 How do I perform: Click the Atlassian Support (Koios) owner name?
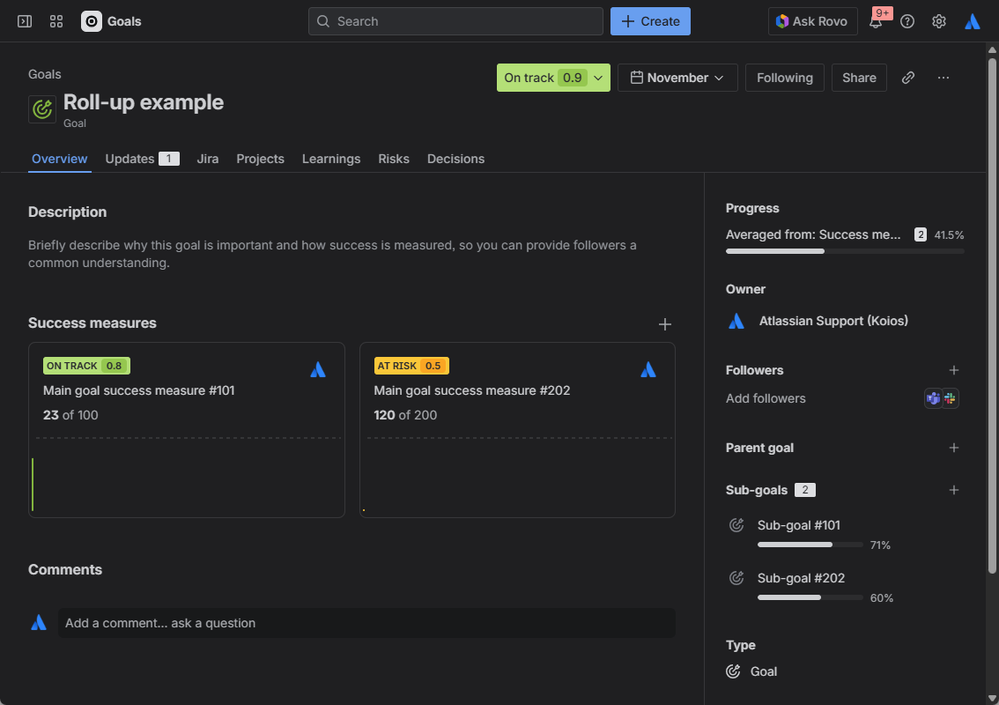coord(833,321)
